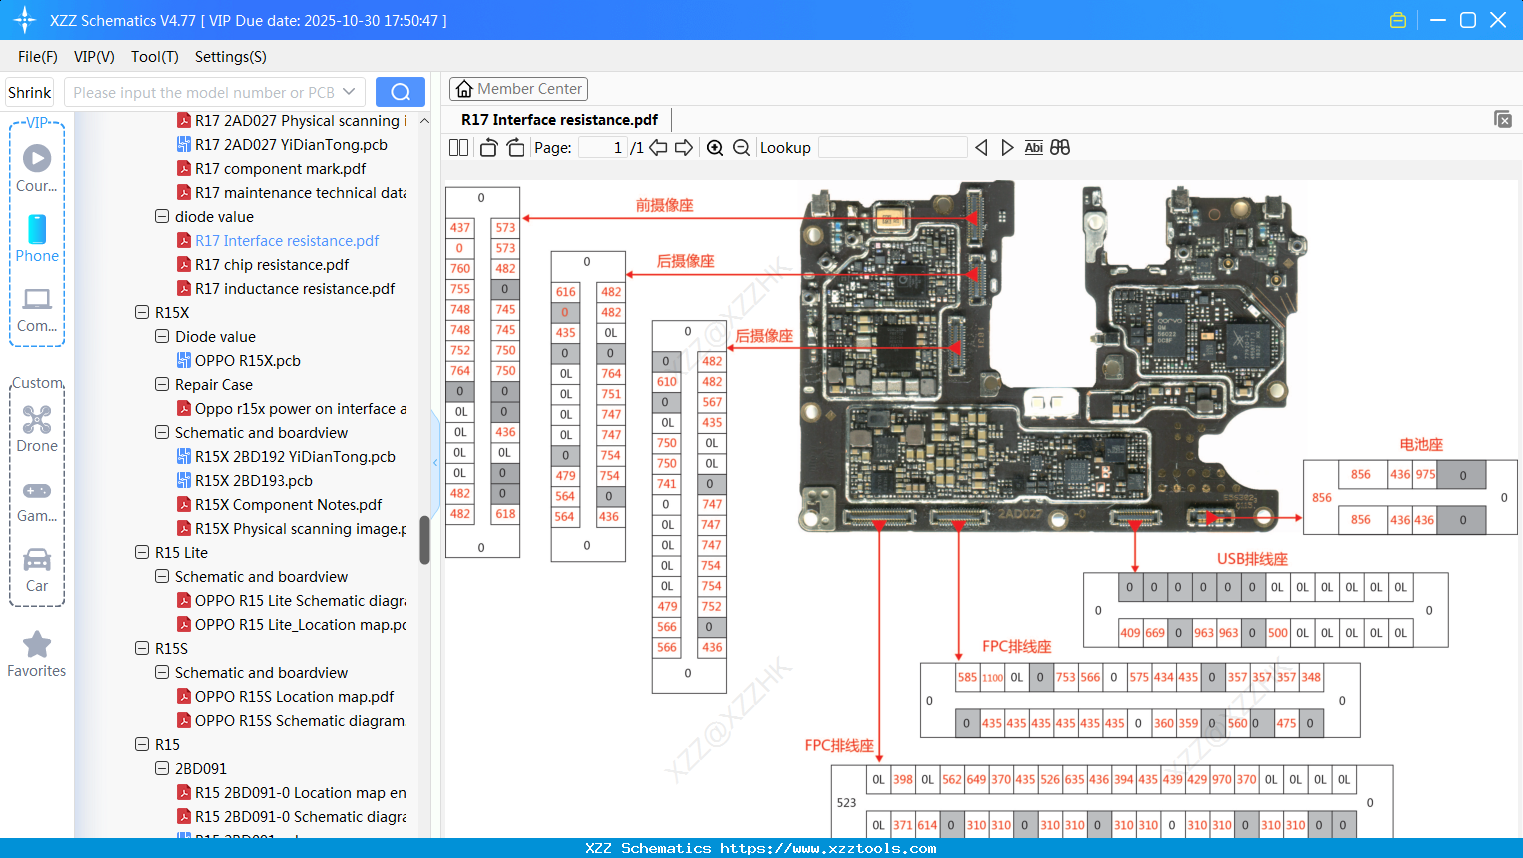The image size is (1523, 858).
Task: Collapse the R15X tree node
Action: coord(142,312)
